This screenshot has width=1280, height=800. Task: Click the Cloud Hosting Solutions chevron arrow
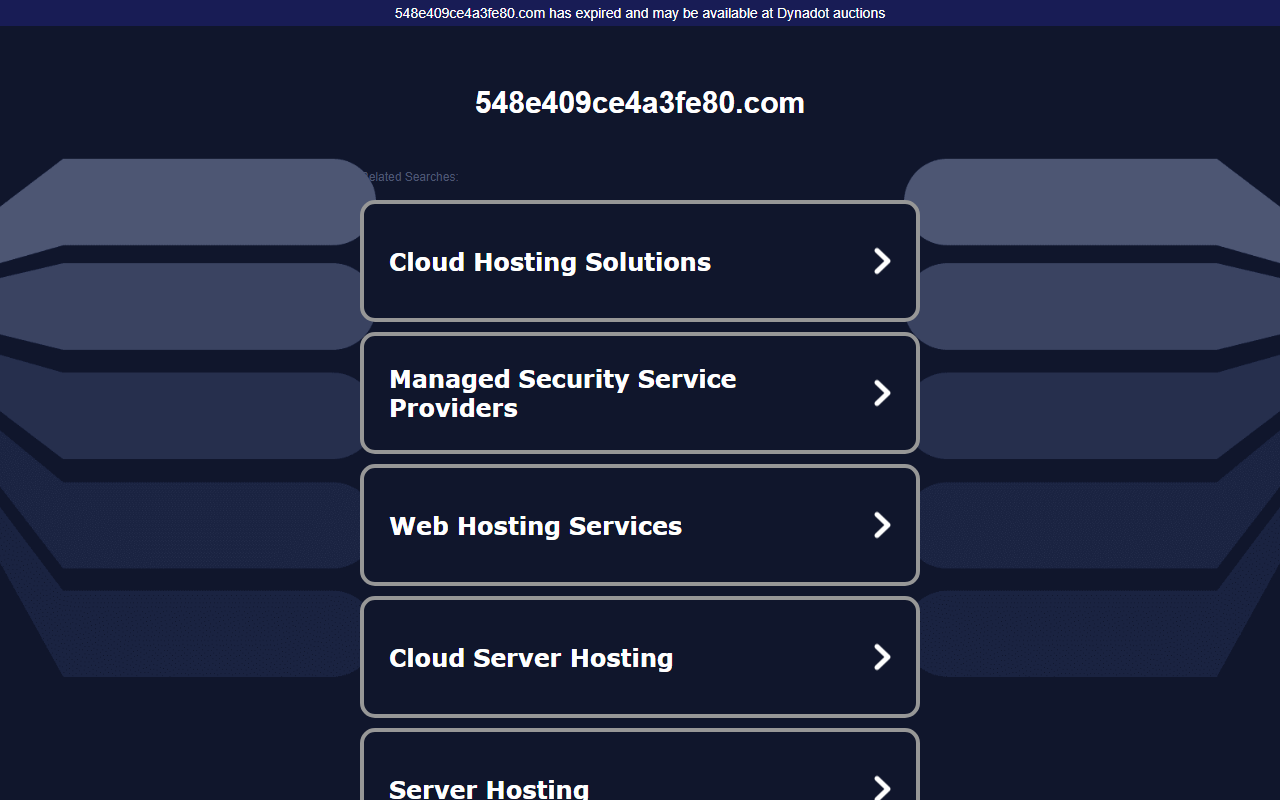[x=882, y=261]
